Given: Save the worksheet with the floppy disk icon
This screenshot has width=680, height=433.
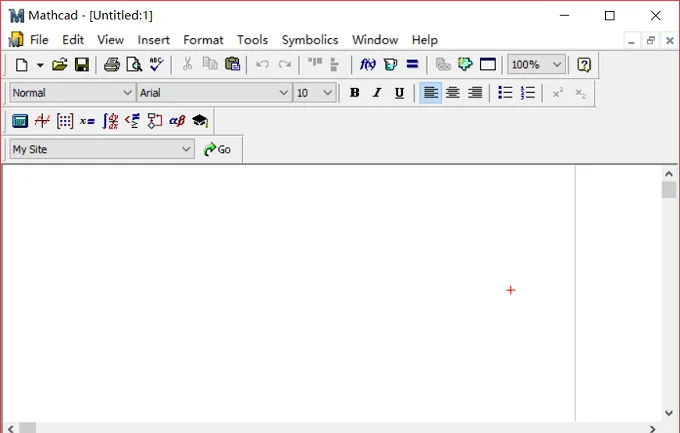Looking at the screenshot, I should pos(82,65).
